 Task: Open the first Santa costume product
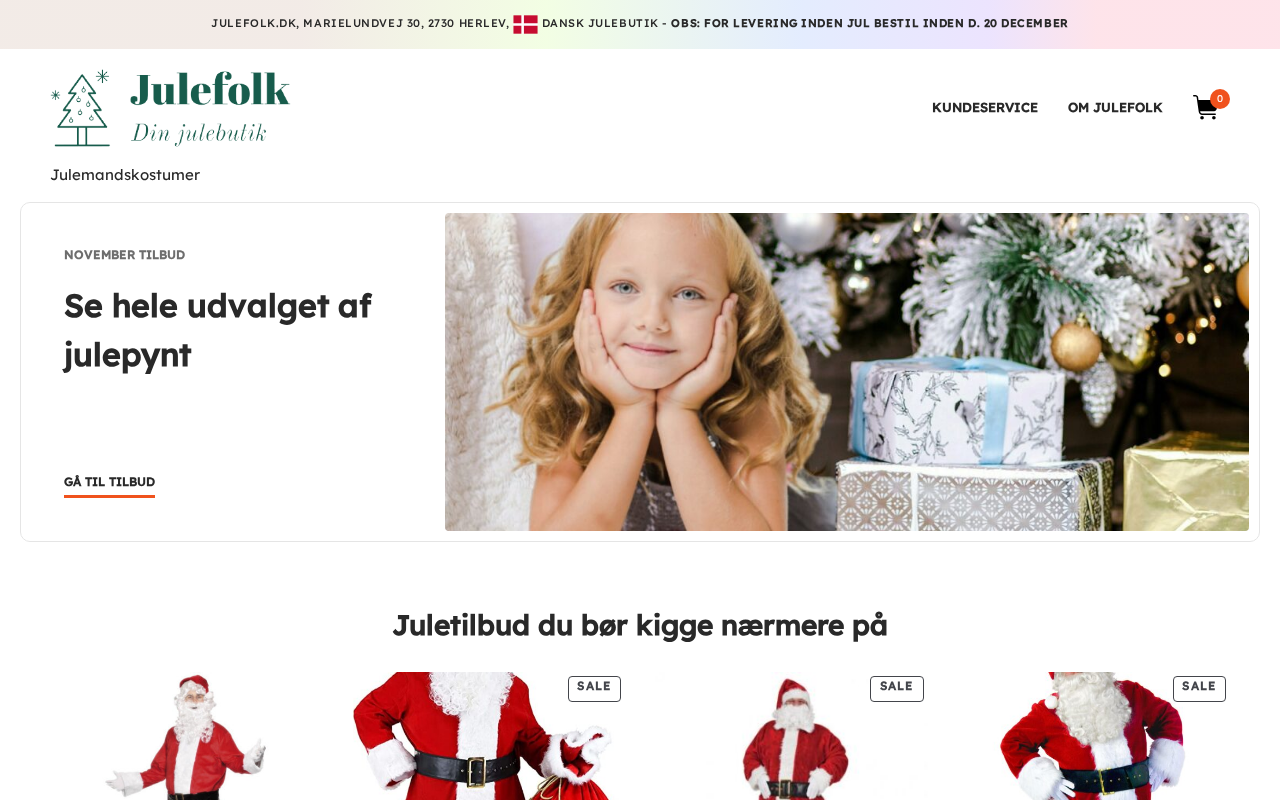[x=186, y=736]
